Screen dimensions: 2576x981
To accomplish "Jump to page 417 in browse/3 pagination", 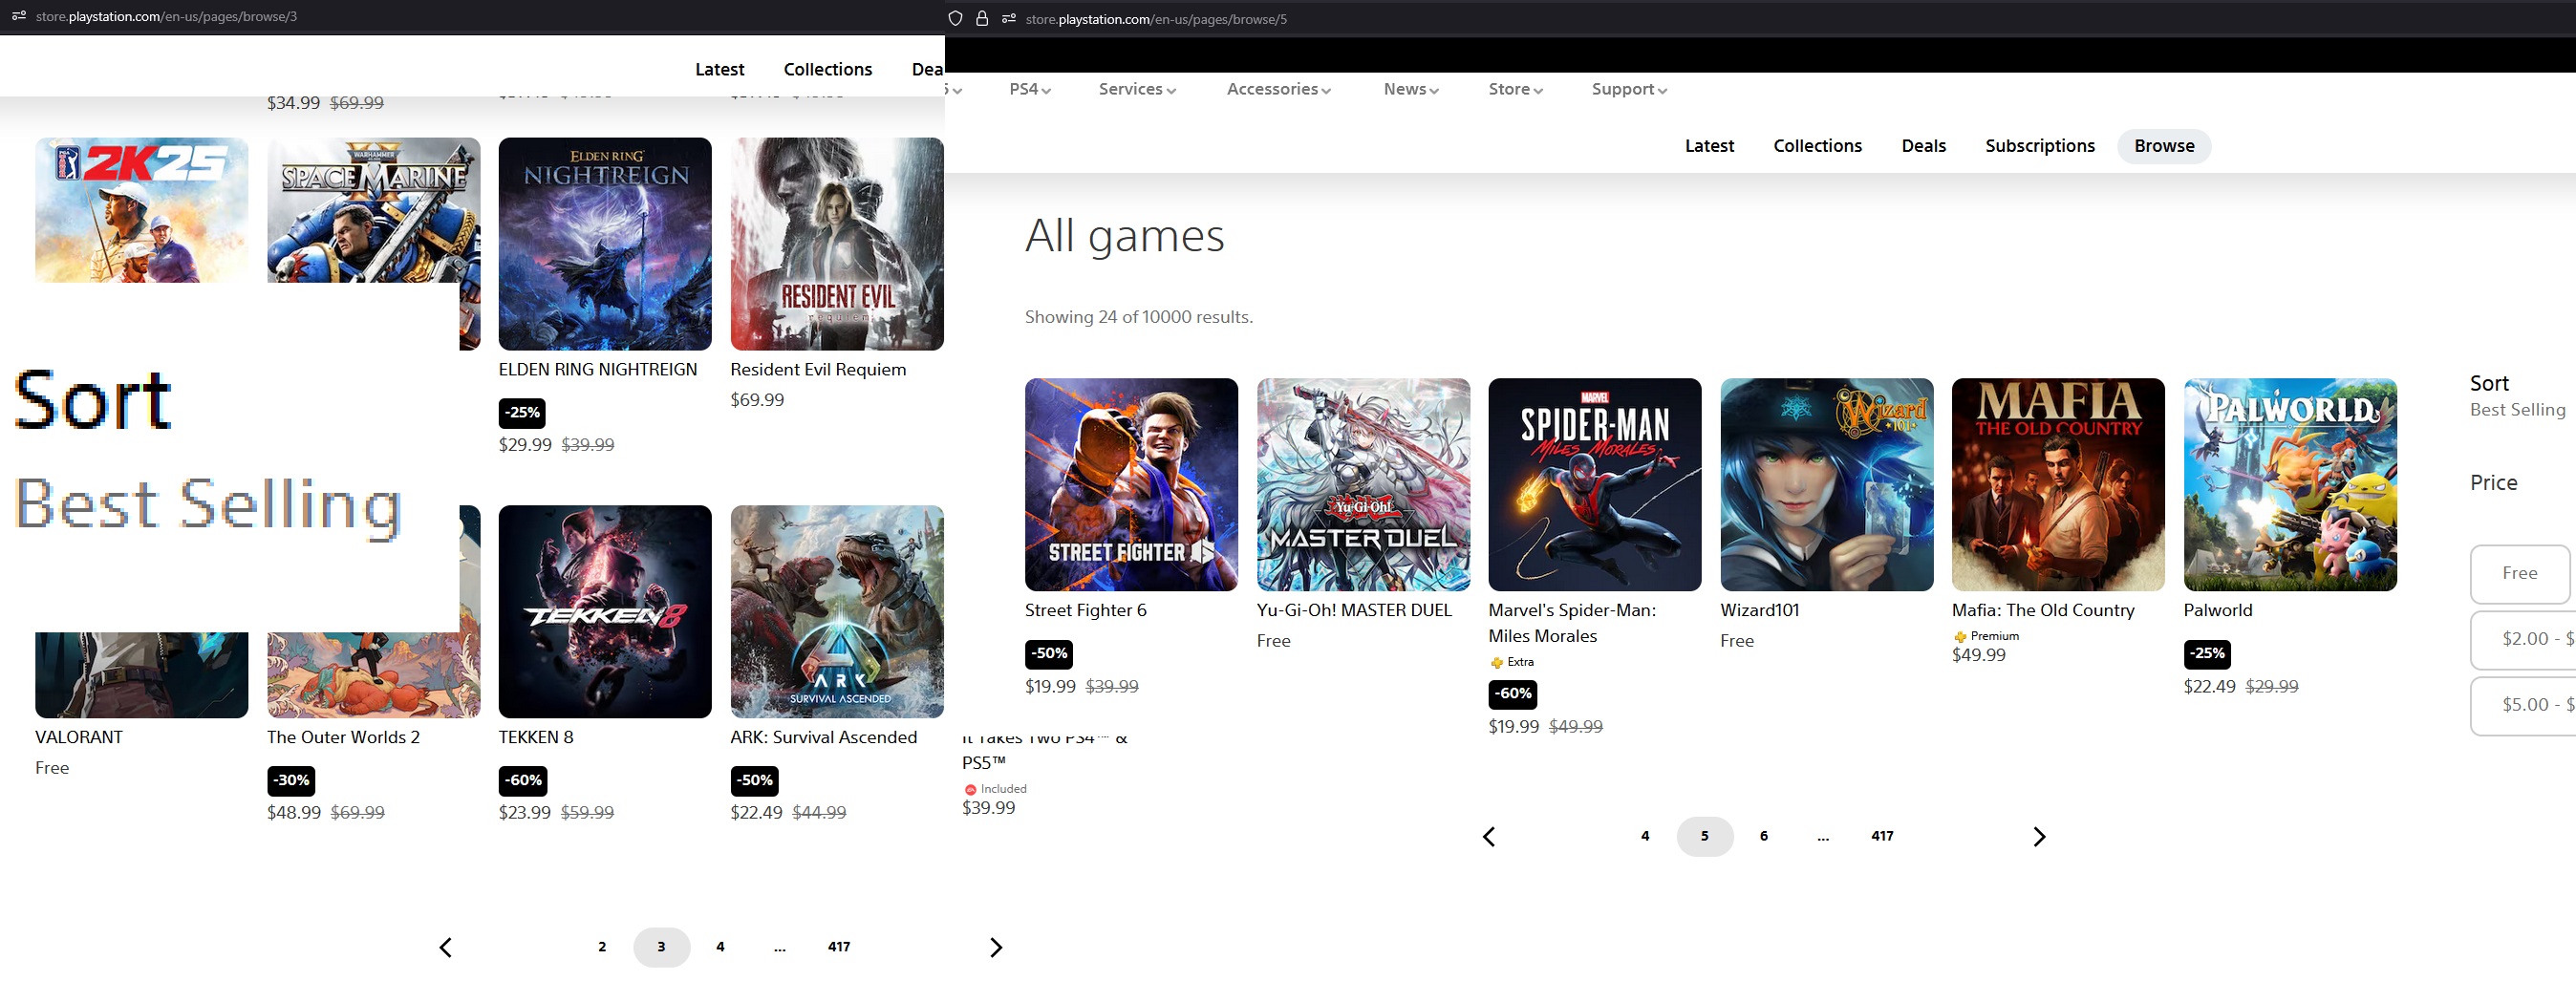I will [x=839, y=947].
